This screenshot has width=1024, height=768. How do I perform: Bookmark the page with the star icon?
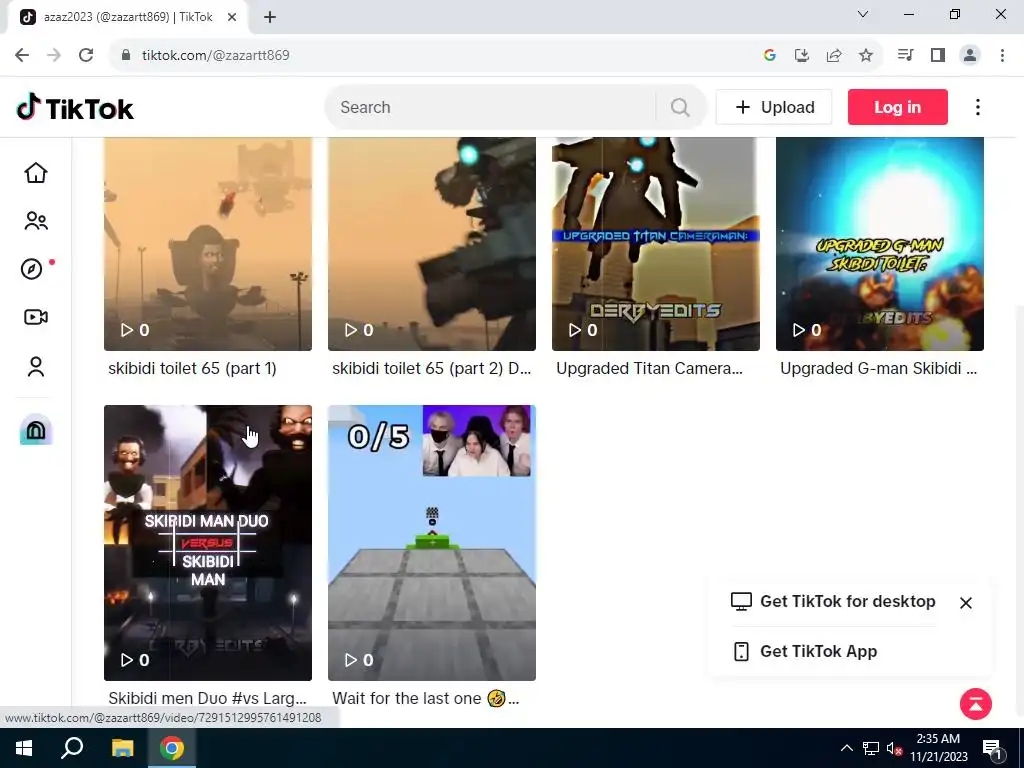[866, 56]
